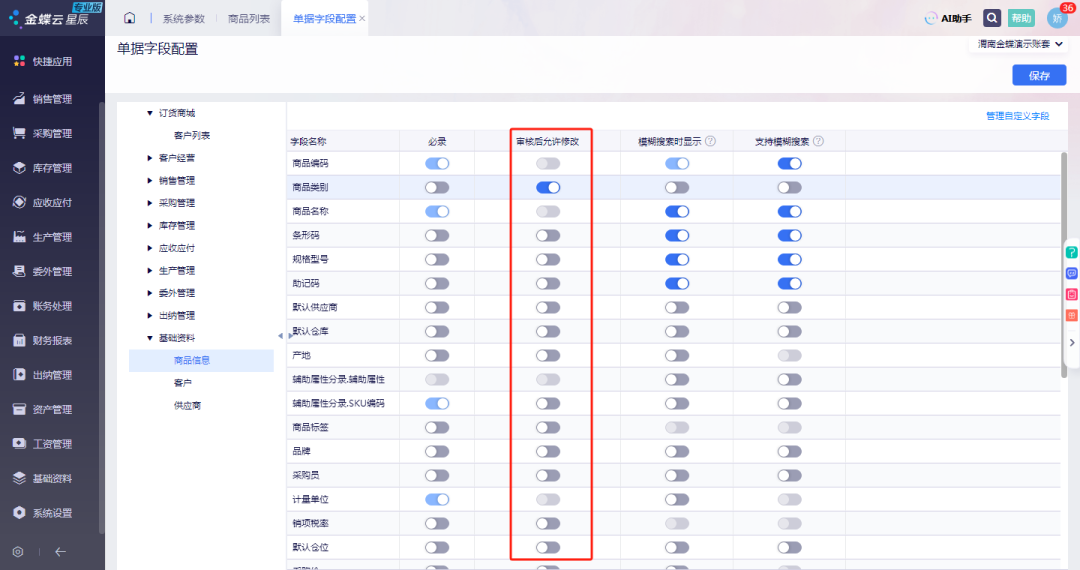Image resolution: width=1080 pixels, height=570 pixels.
Task: Switch to the 系统参数 tab
Action: tap(184, 19)
